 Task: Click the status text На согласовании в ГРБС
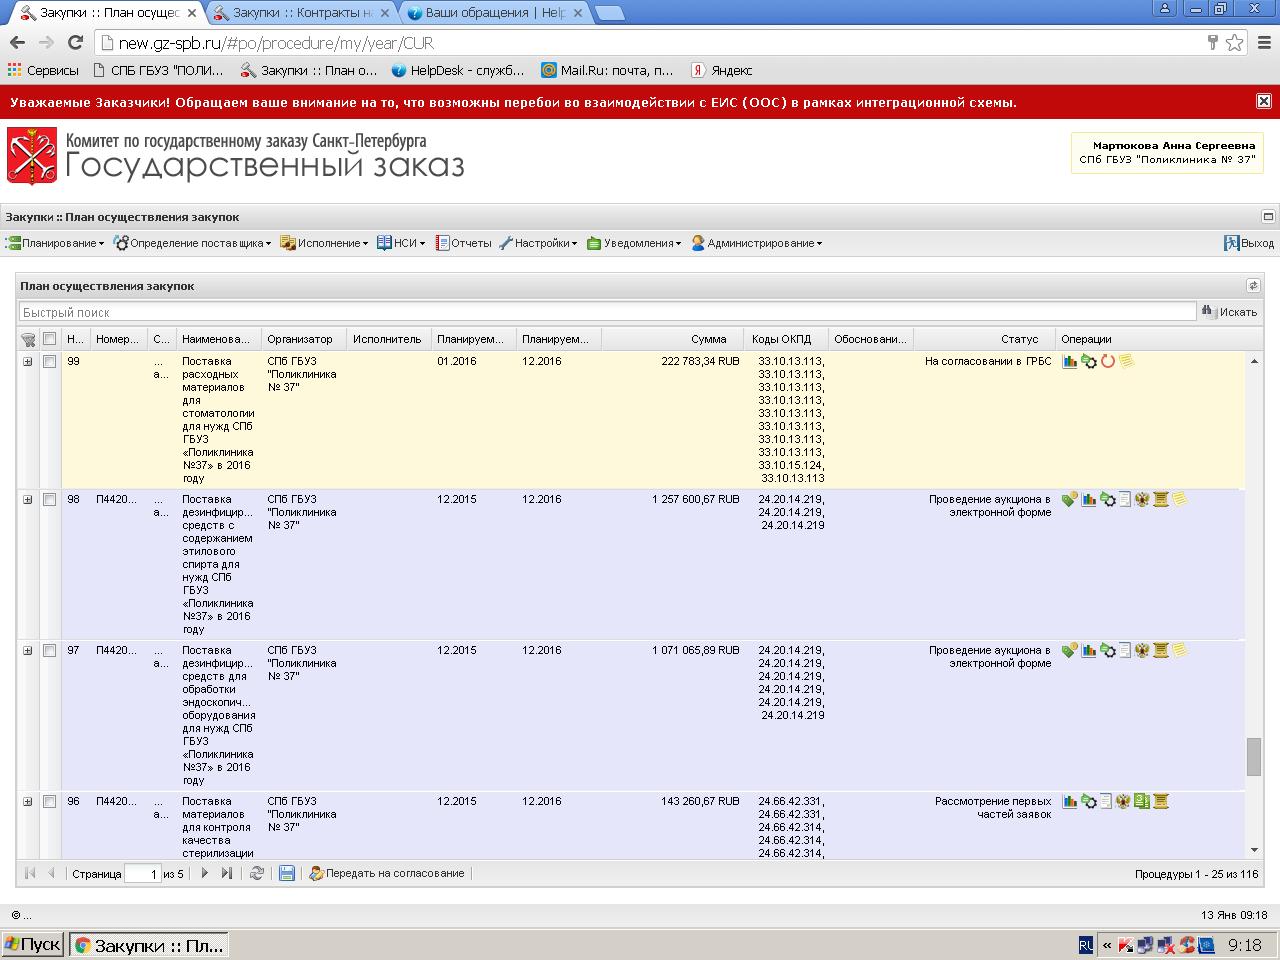tap(988, 361)
